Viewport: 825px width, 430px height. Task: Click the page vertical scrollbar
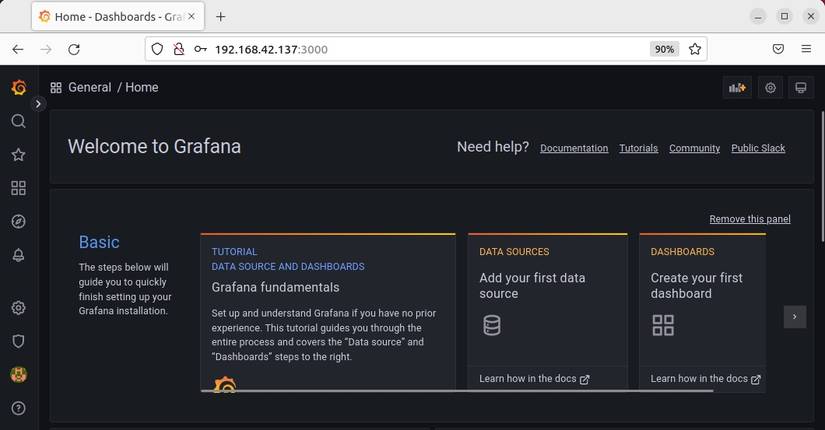click(x=822, y=174)
